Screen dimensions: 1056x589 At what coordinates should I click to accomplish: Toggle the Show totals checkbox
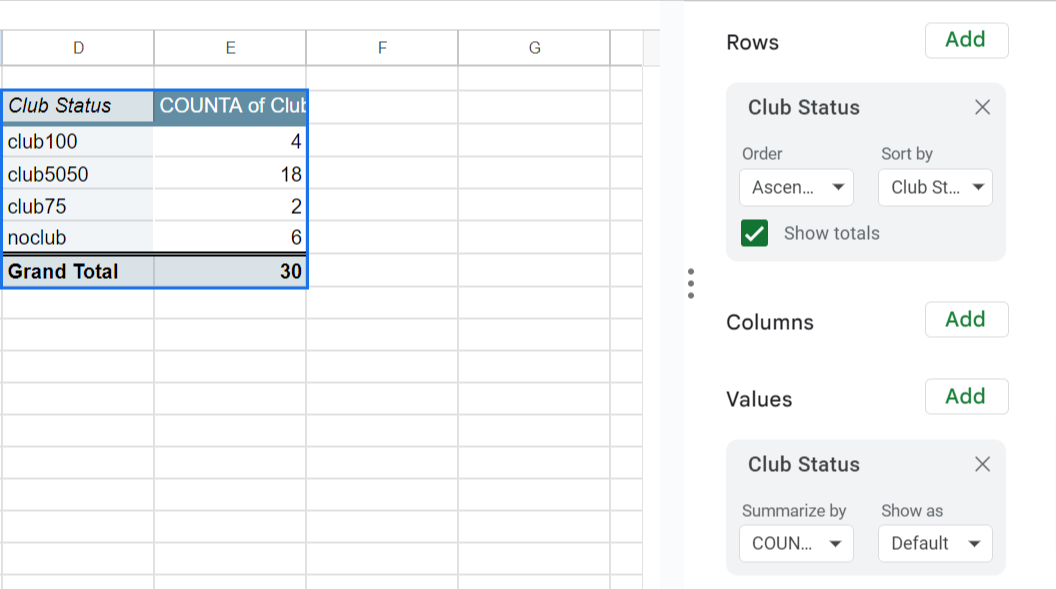[755, 233]
